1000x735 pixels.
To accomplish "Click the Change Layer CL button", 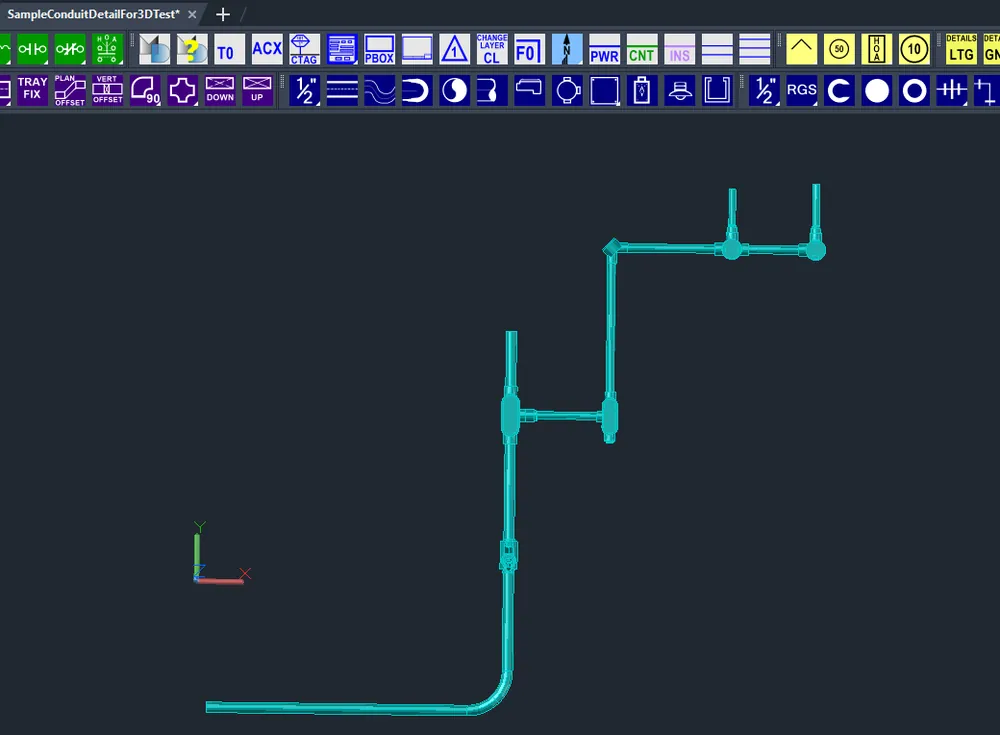I will pyautogui.click(x=492, y=49).
